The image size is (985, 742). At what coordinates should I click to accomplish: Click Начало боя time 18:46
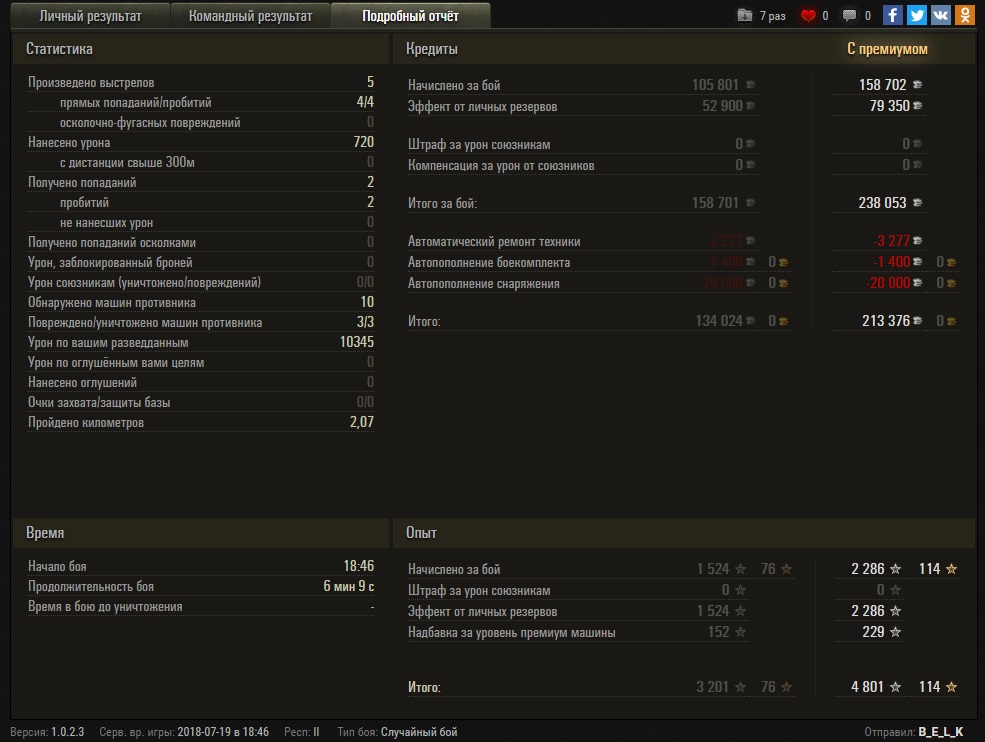point(359,566)
